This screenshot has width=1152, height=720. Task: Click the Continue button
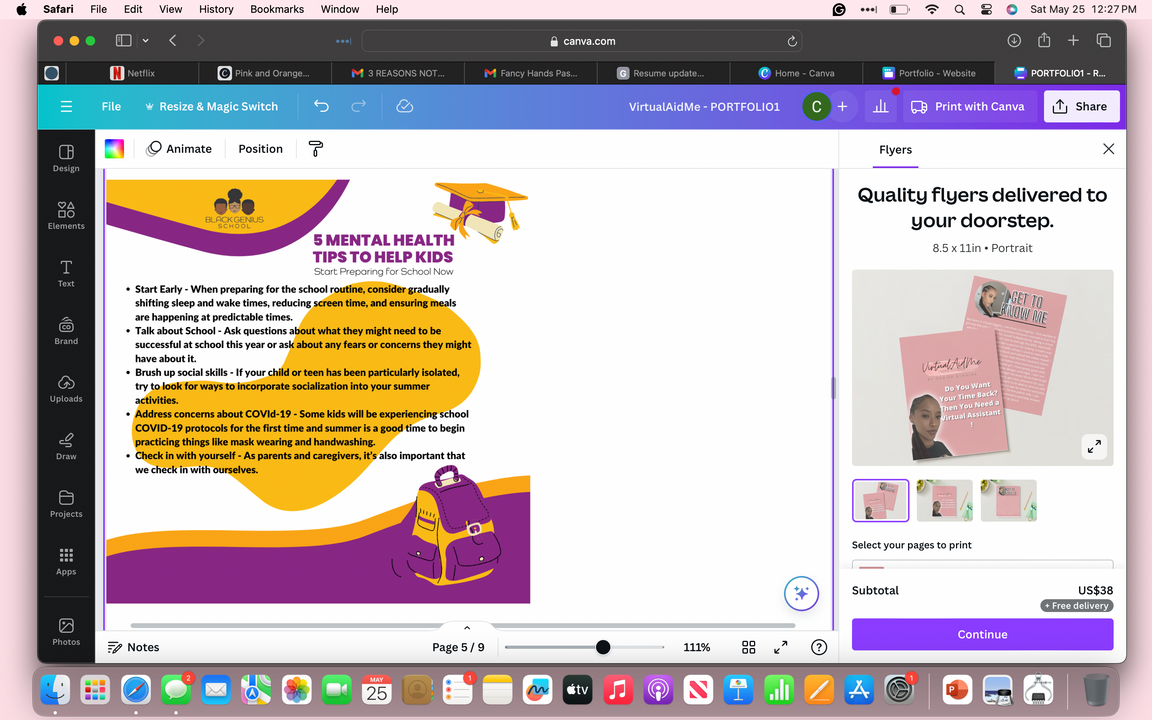coord(982,634)
